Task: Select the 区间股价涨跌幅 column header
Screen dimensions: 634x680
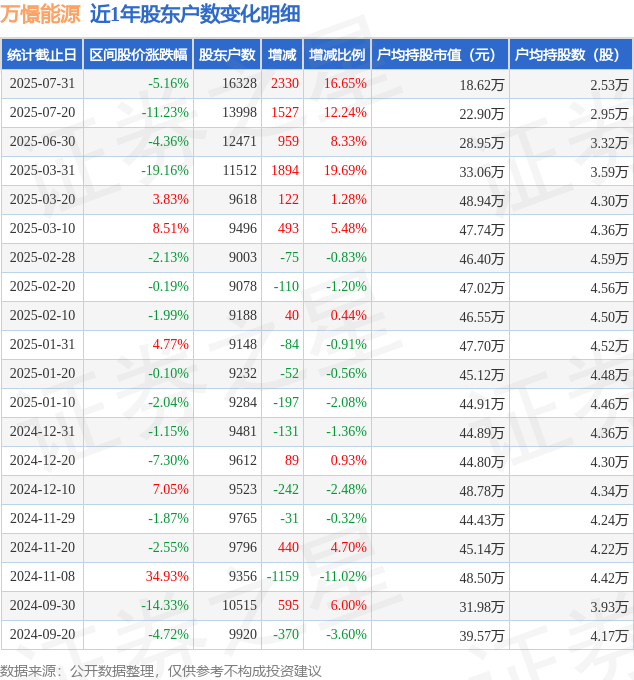Action: [137, 55]
